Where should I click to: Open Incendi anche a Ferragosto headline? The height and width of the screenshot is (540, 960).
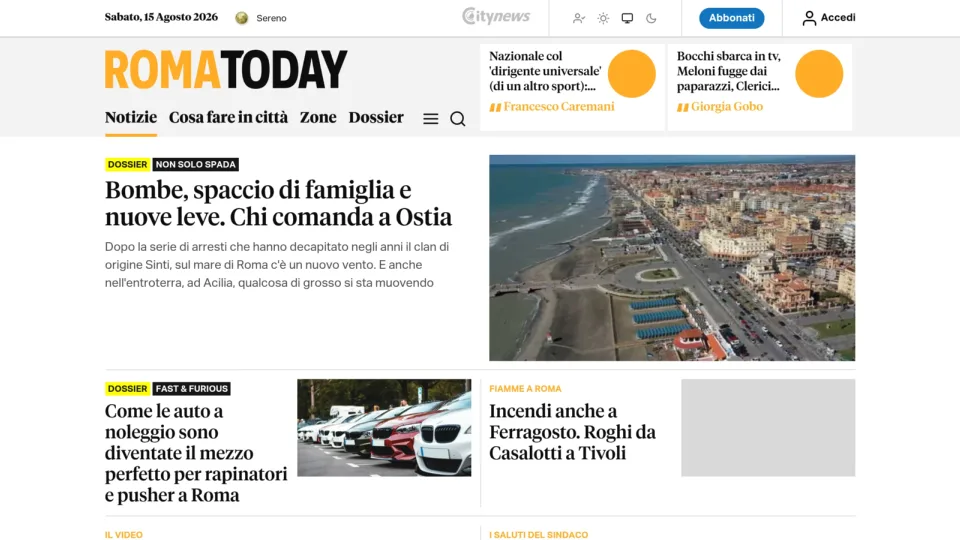click(572, 432)
